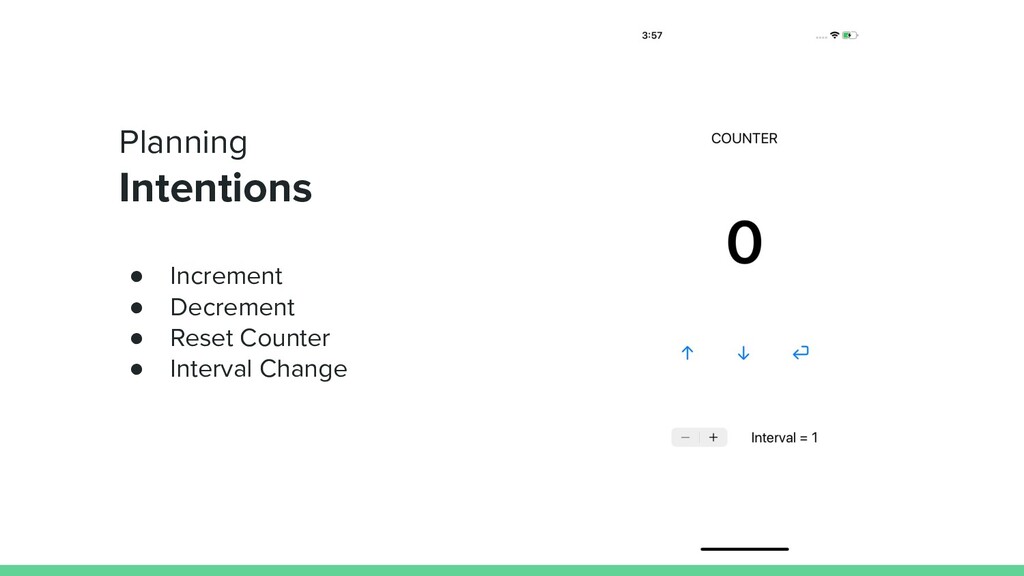Increase interval with stepper plus button
The height and width of the screenshot is (576, 1024).
pyautogui.click(x=713, y=438)
